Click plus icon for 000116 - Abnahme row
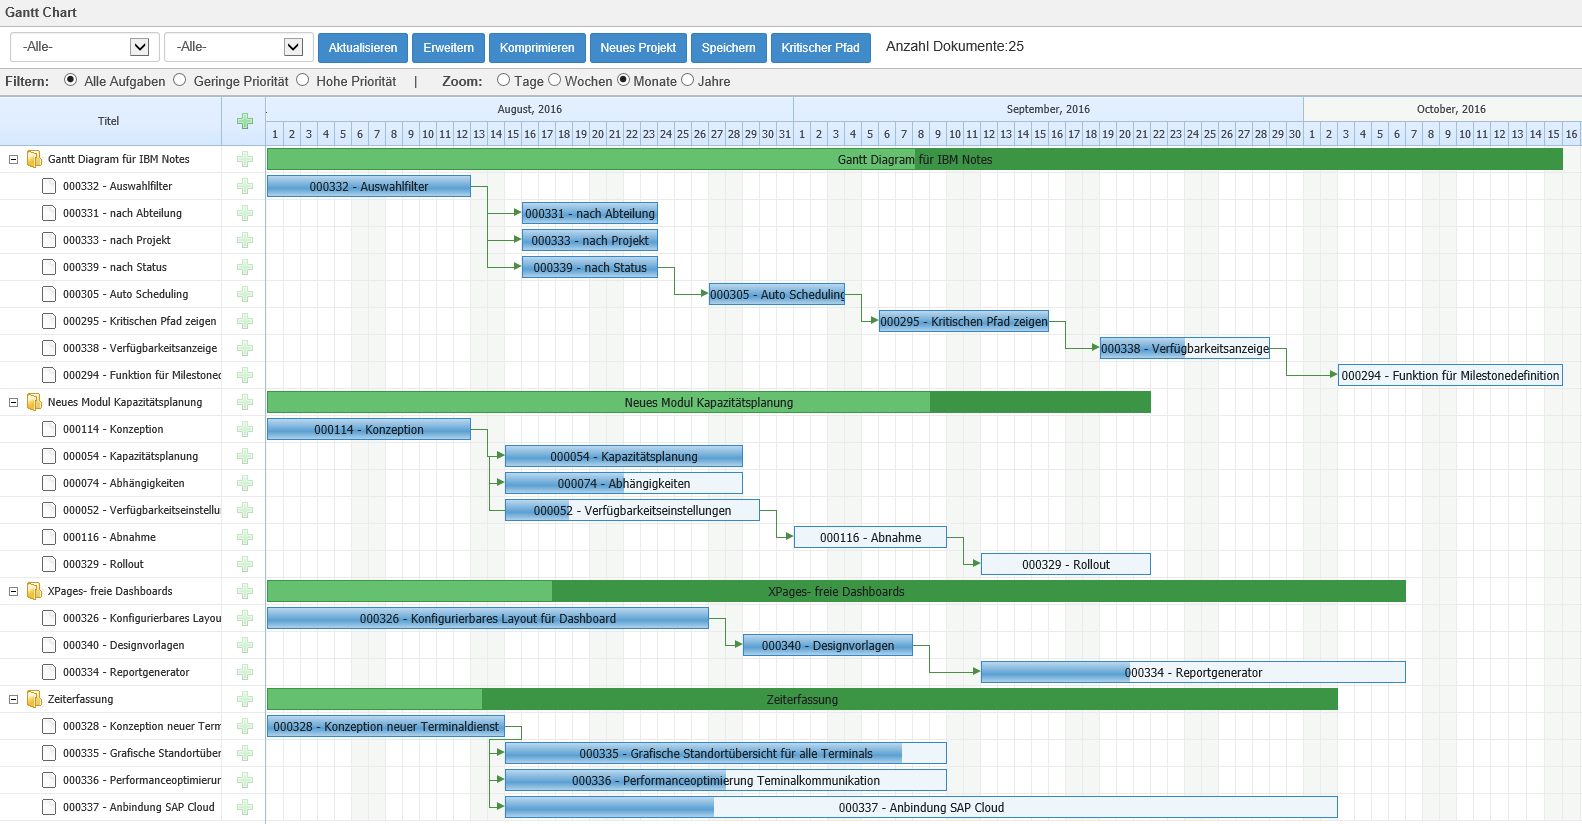This screenshot has width=1582, height=824. point(245,537)
